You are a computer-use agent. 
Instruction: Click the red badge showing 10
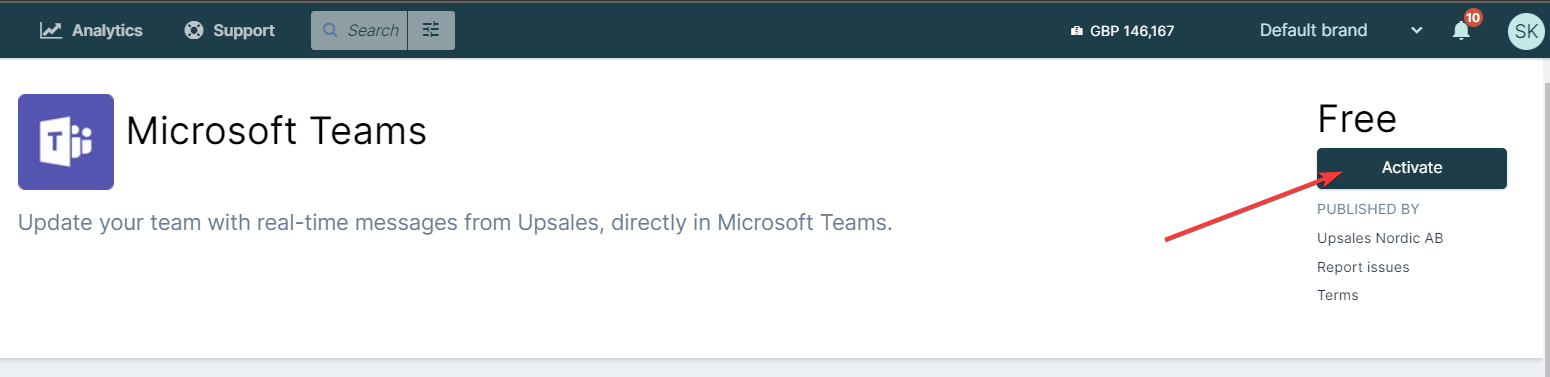click(x=1472, y=17)
